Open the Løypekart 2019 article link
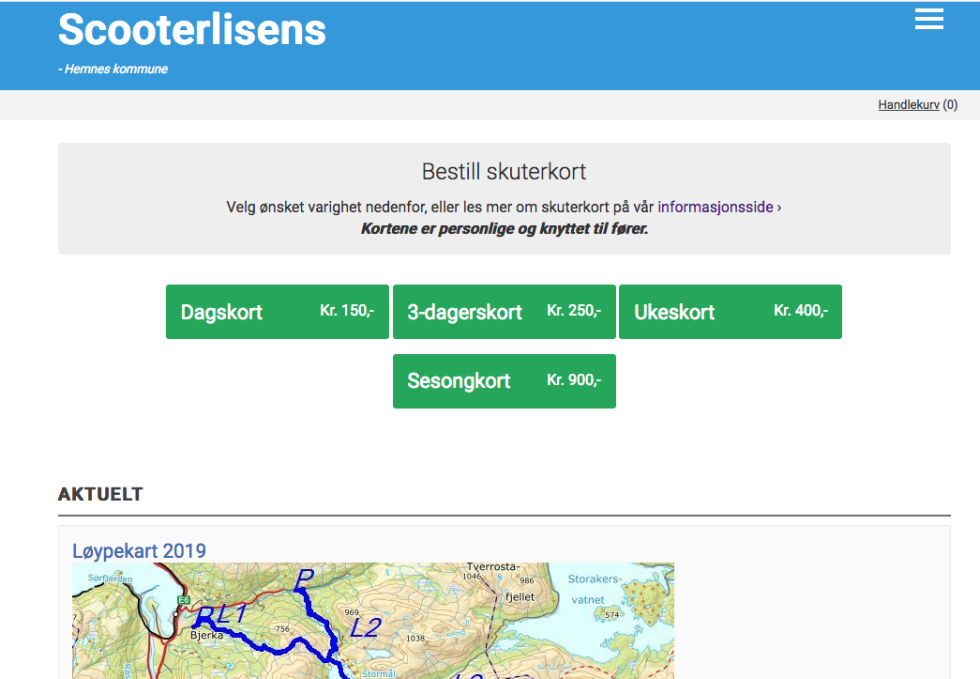The width and height of the screenshot is (980, 679). pyautogui.click(x=139, y=551)
